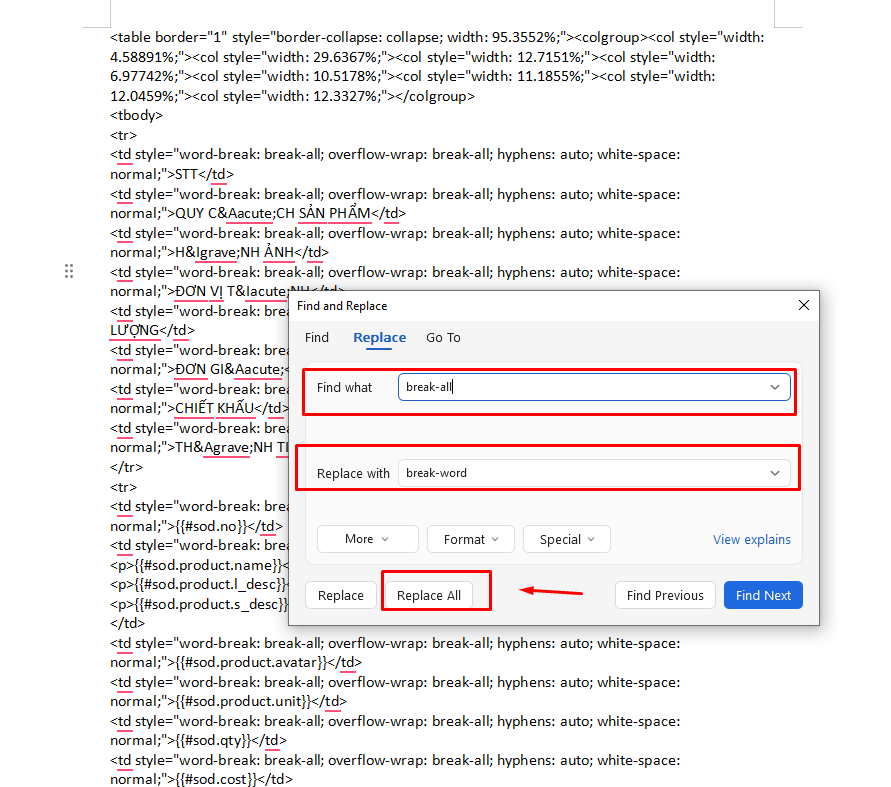891x787 pixels.
Task: Click into the Find what text field
Action: pyautogui.click(x=580, y=387)
